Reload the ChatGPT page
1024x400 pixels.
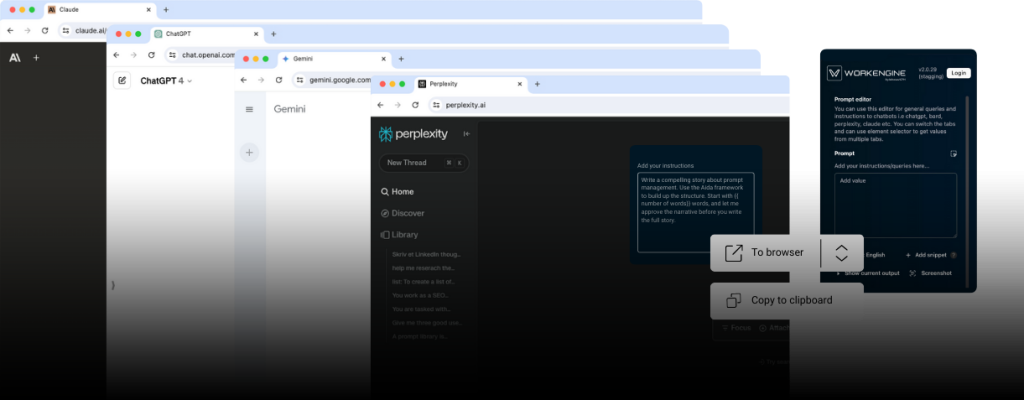[152, 55]
